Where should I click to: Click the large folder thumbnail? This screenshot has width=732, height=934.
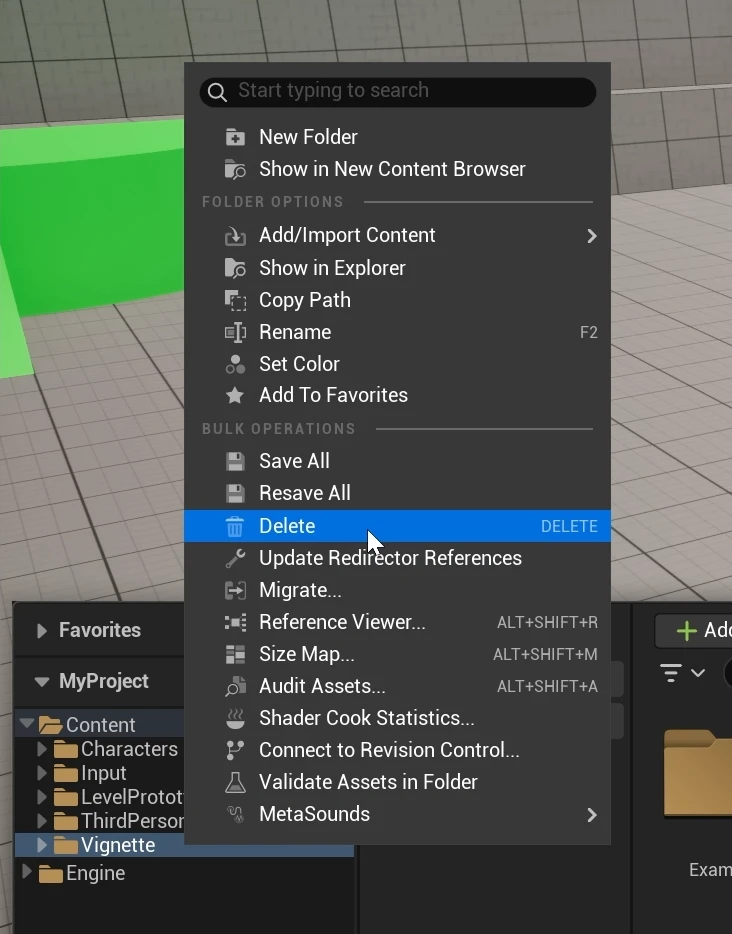[x=698, y=773]
